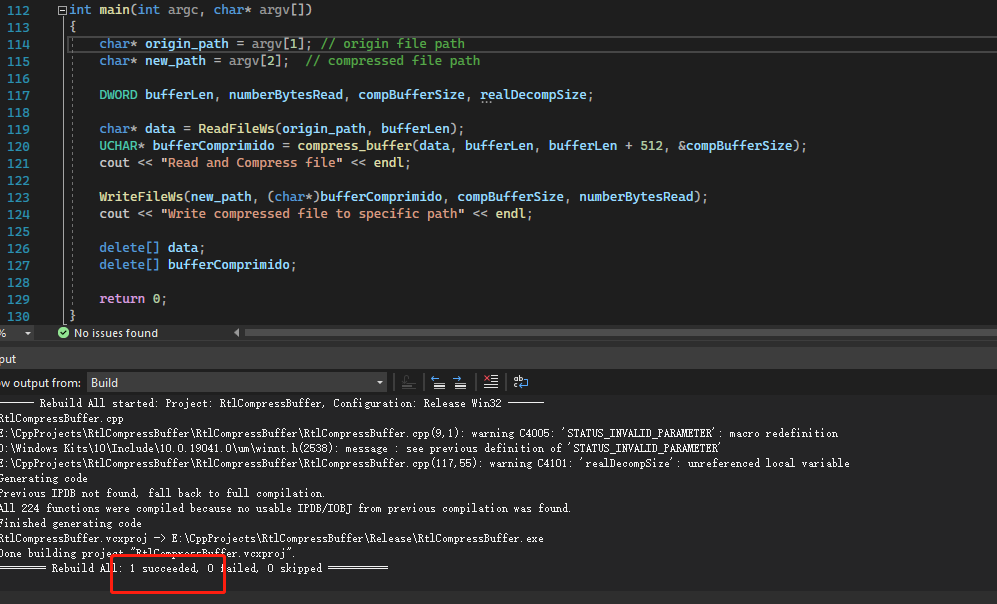Go to the next message in Output
The width and height of the screenshot is (997, 604).
[460, 382]
